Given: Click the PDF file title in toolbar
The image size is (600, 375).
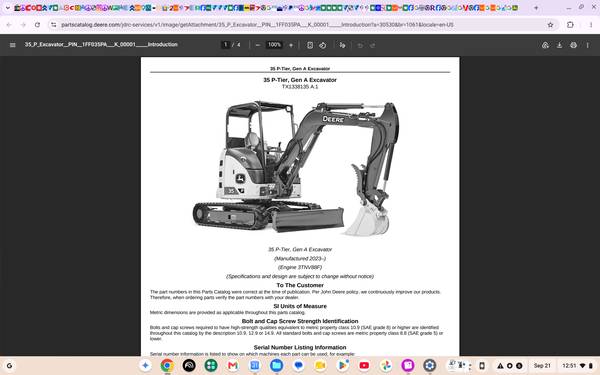Looking at the screenshot, I should coord(101,44).
